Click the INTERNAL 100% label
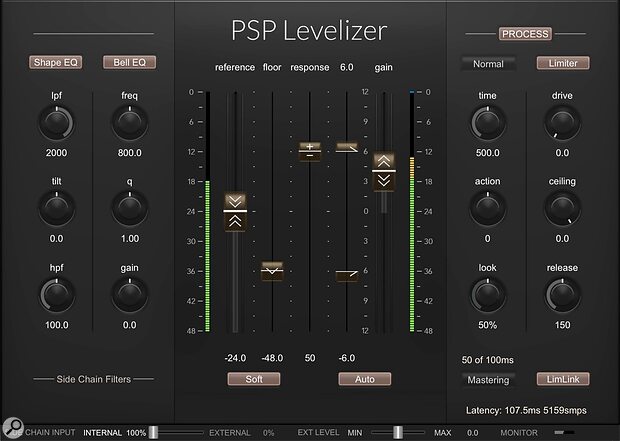The width and height of the screenshot is (620, 441). (114, 433)
